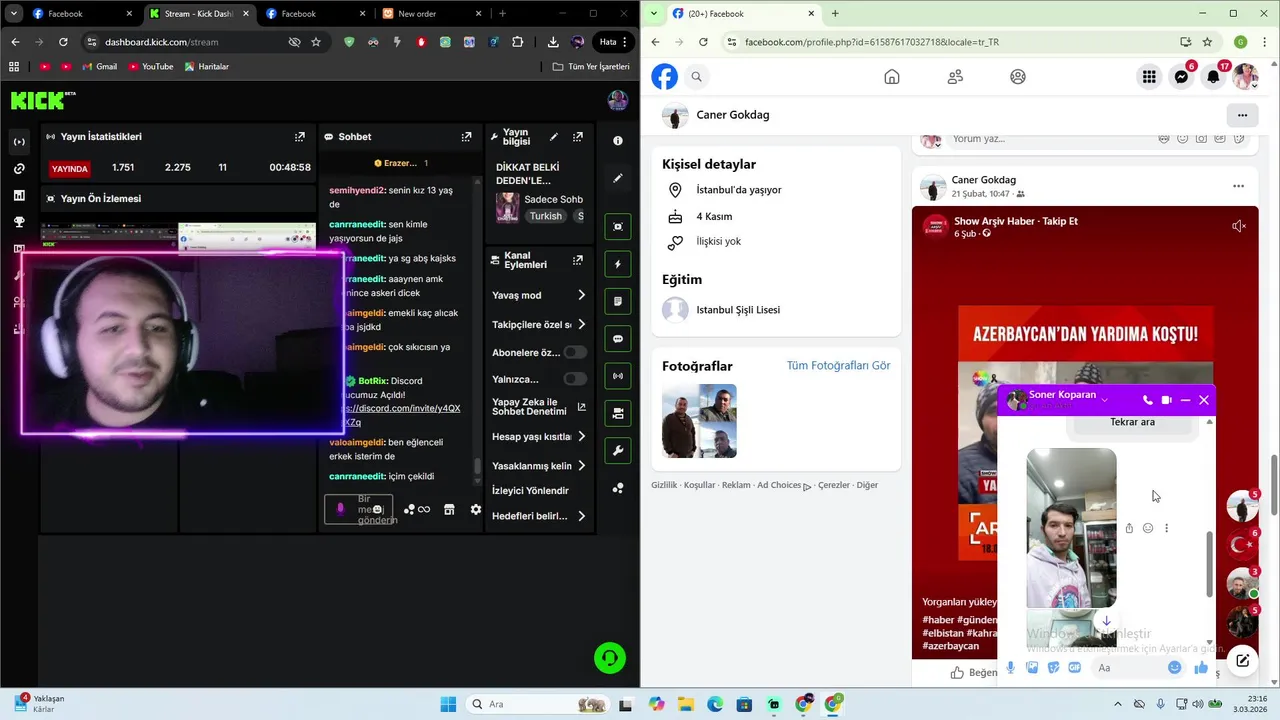Pop out the Kanal Eylemleri panel

pyautogui.click(x=577, y=260)
